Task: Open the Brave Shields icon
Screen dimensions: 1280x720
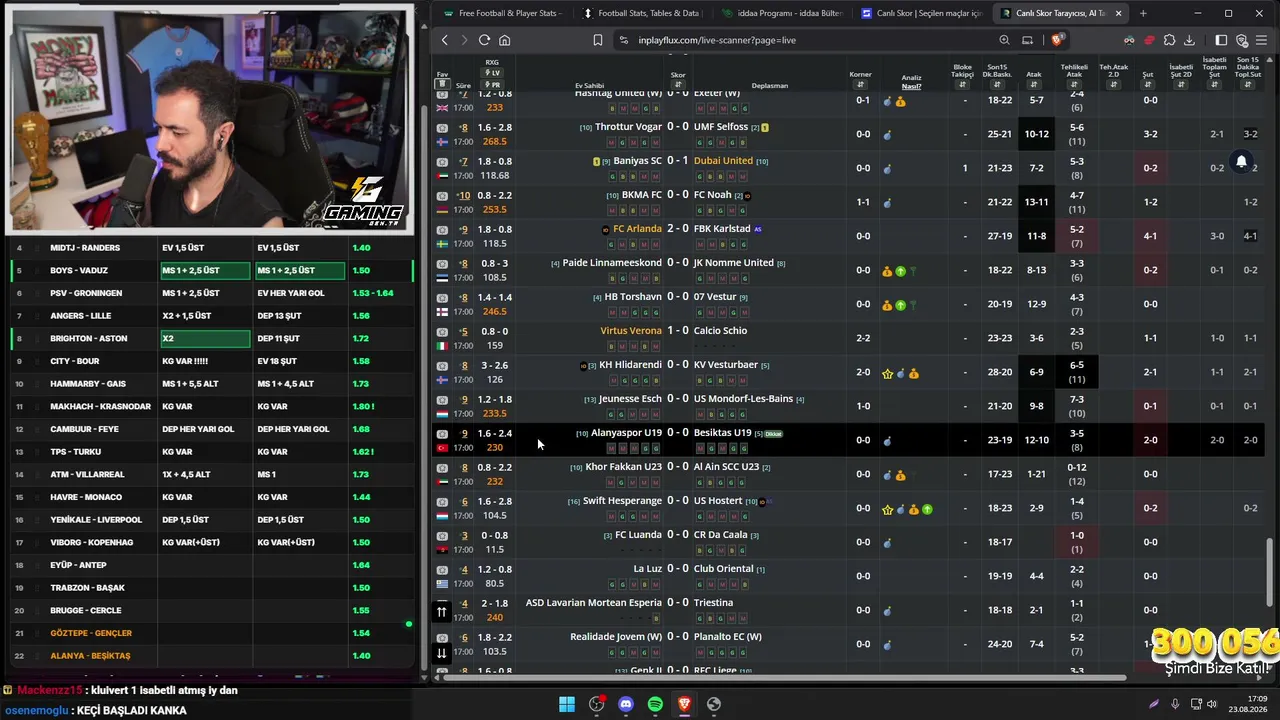Action: point(1058,40)
